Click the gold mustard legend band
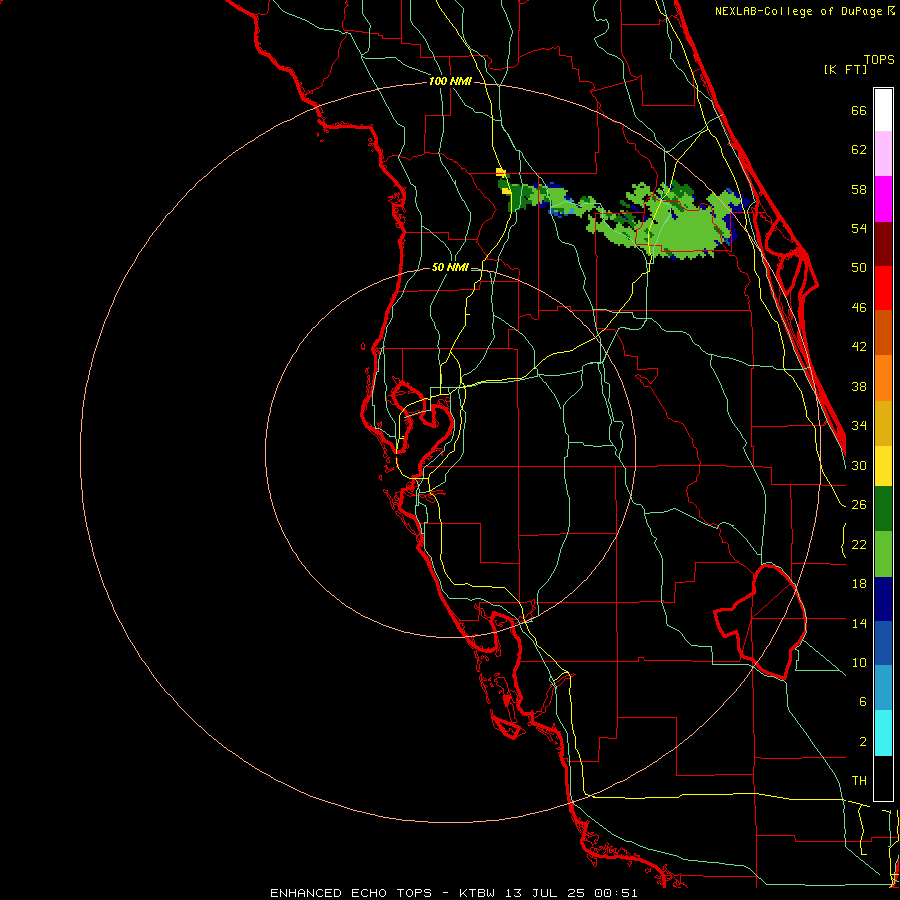The image size is (900, 900). [883, 423]
